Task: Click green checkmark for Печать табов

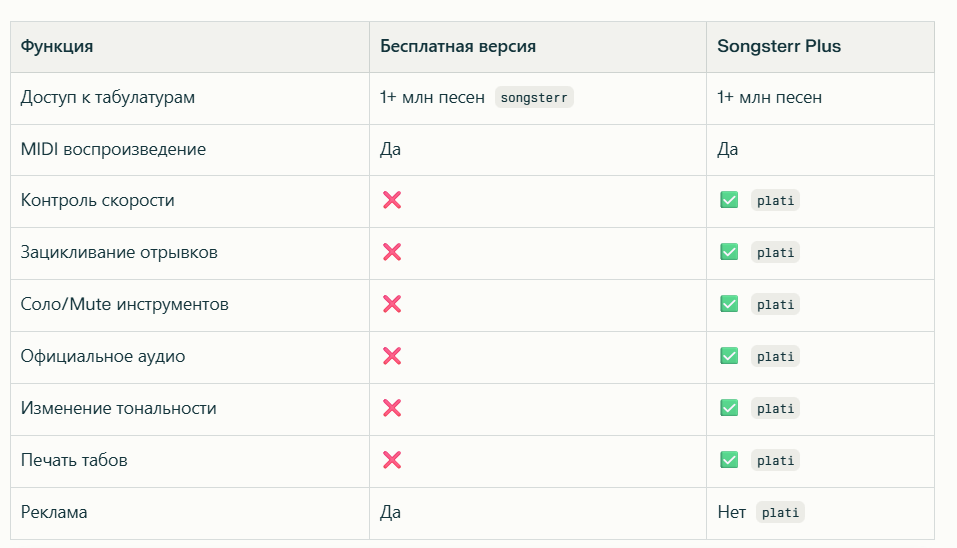Action: tap(729, 460)
